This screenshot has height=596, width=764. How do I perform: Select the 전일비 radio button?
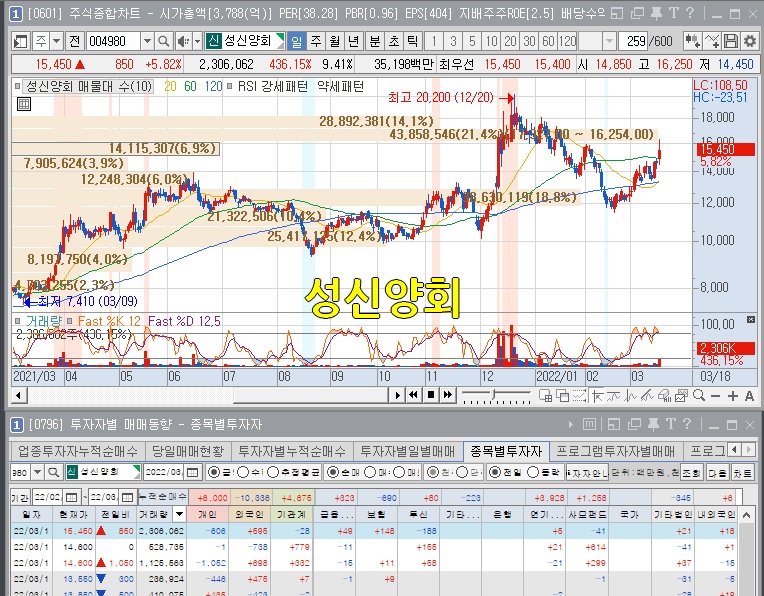[494, 472]
